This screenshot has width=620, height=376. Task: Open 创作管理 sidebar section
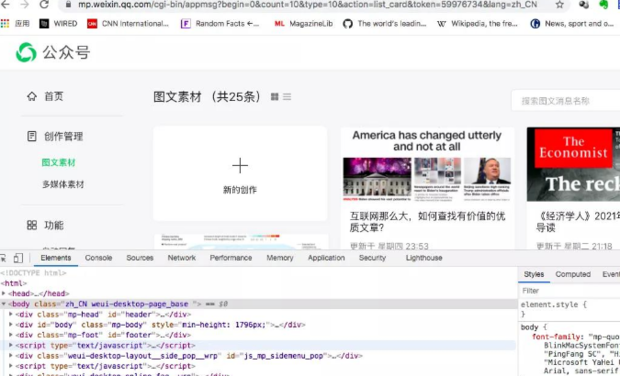[x=63, y=136]
